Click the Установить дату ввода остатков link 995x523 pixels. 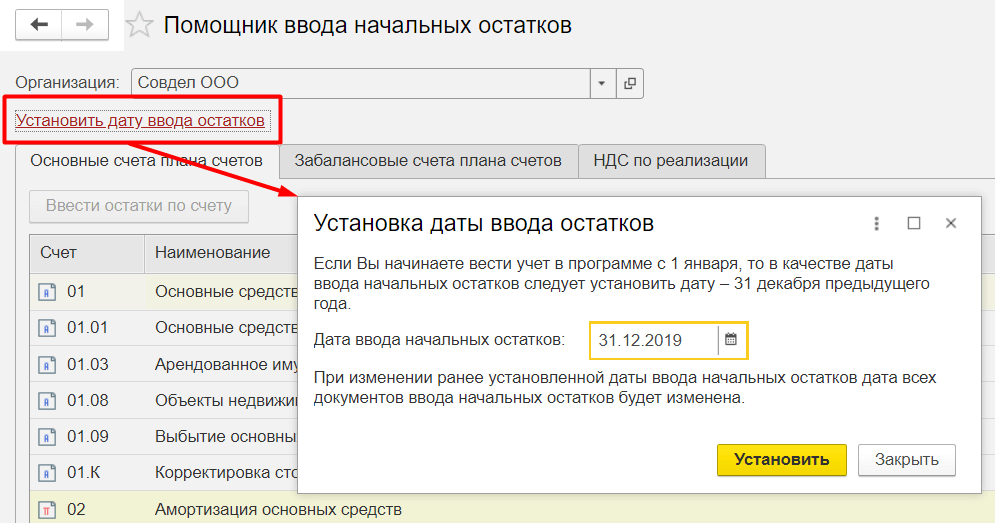click(140, 121)
